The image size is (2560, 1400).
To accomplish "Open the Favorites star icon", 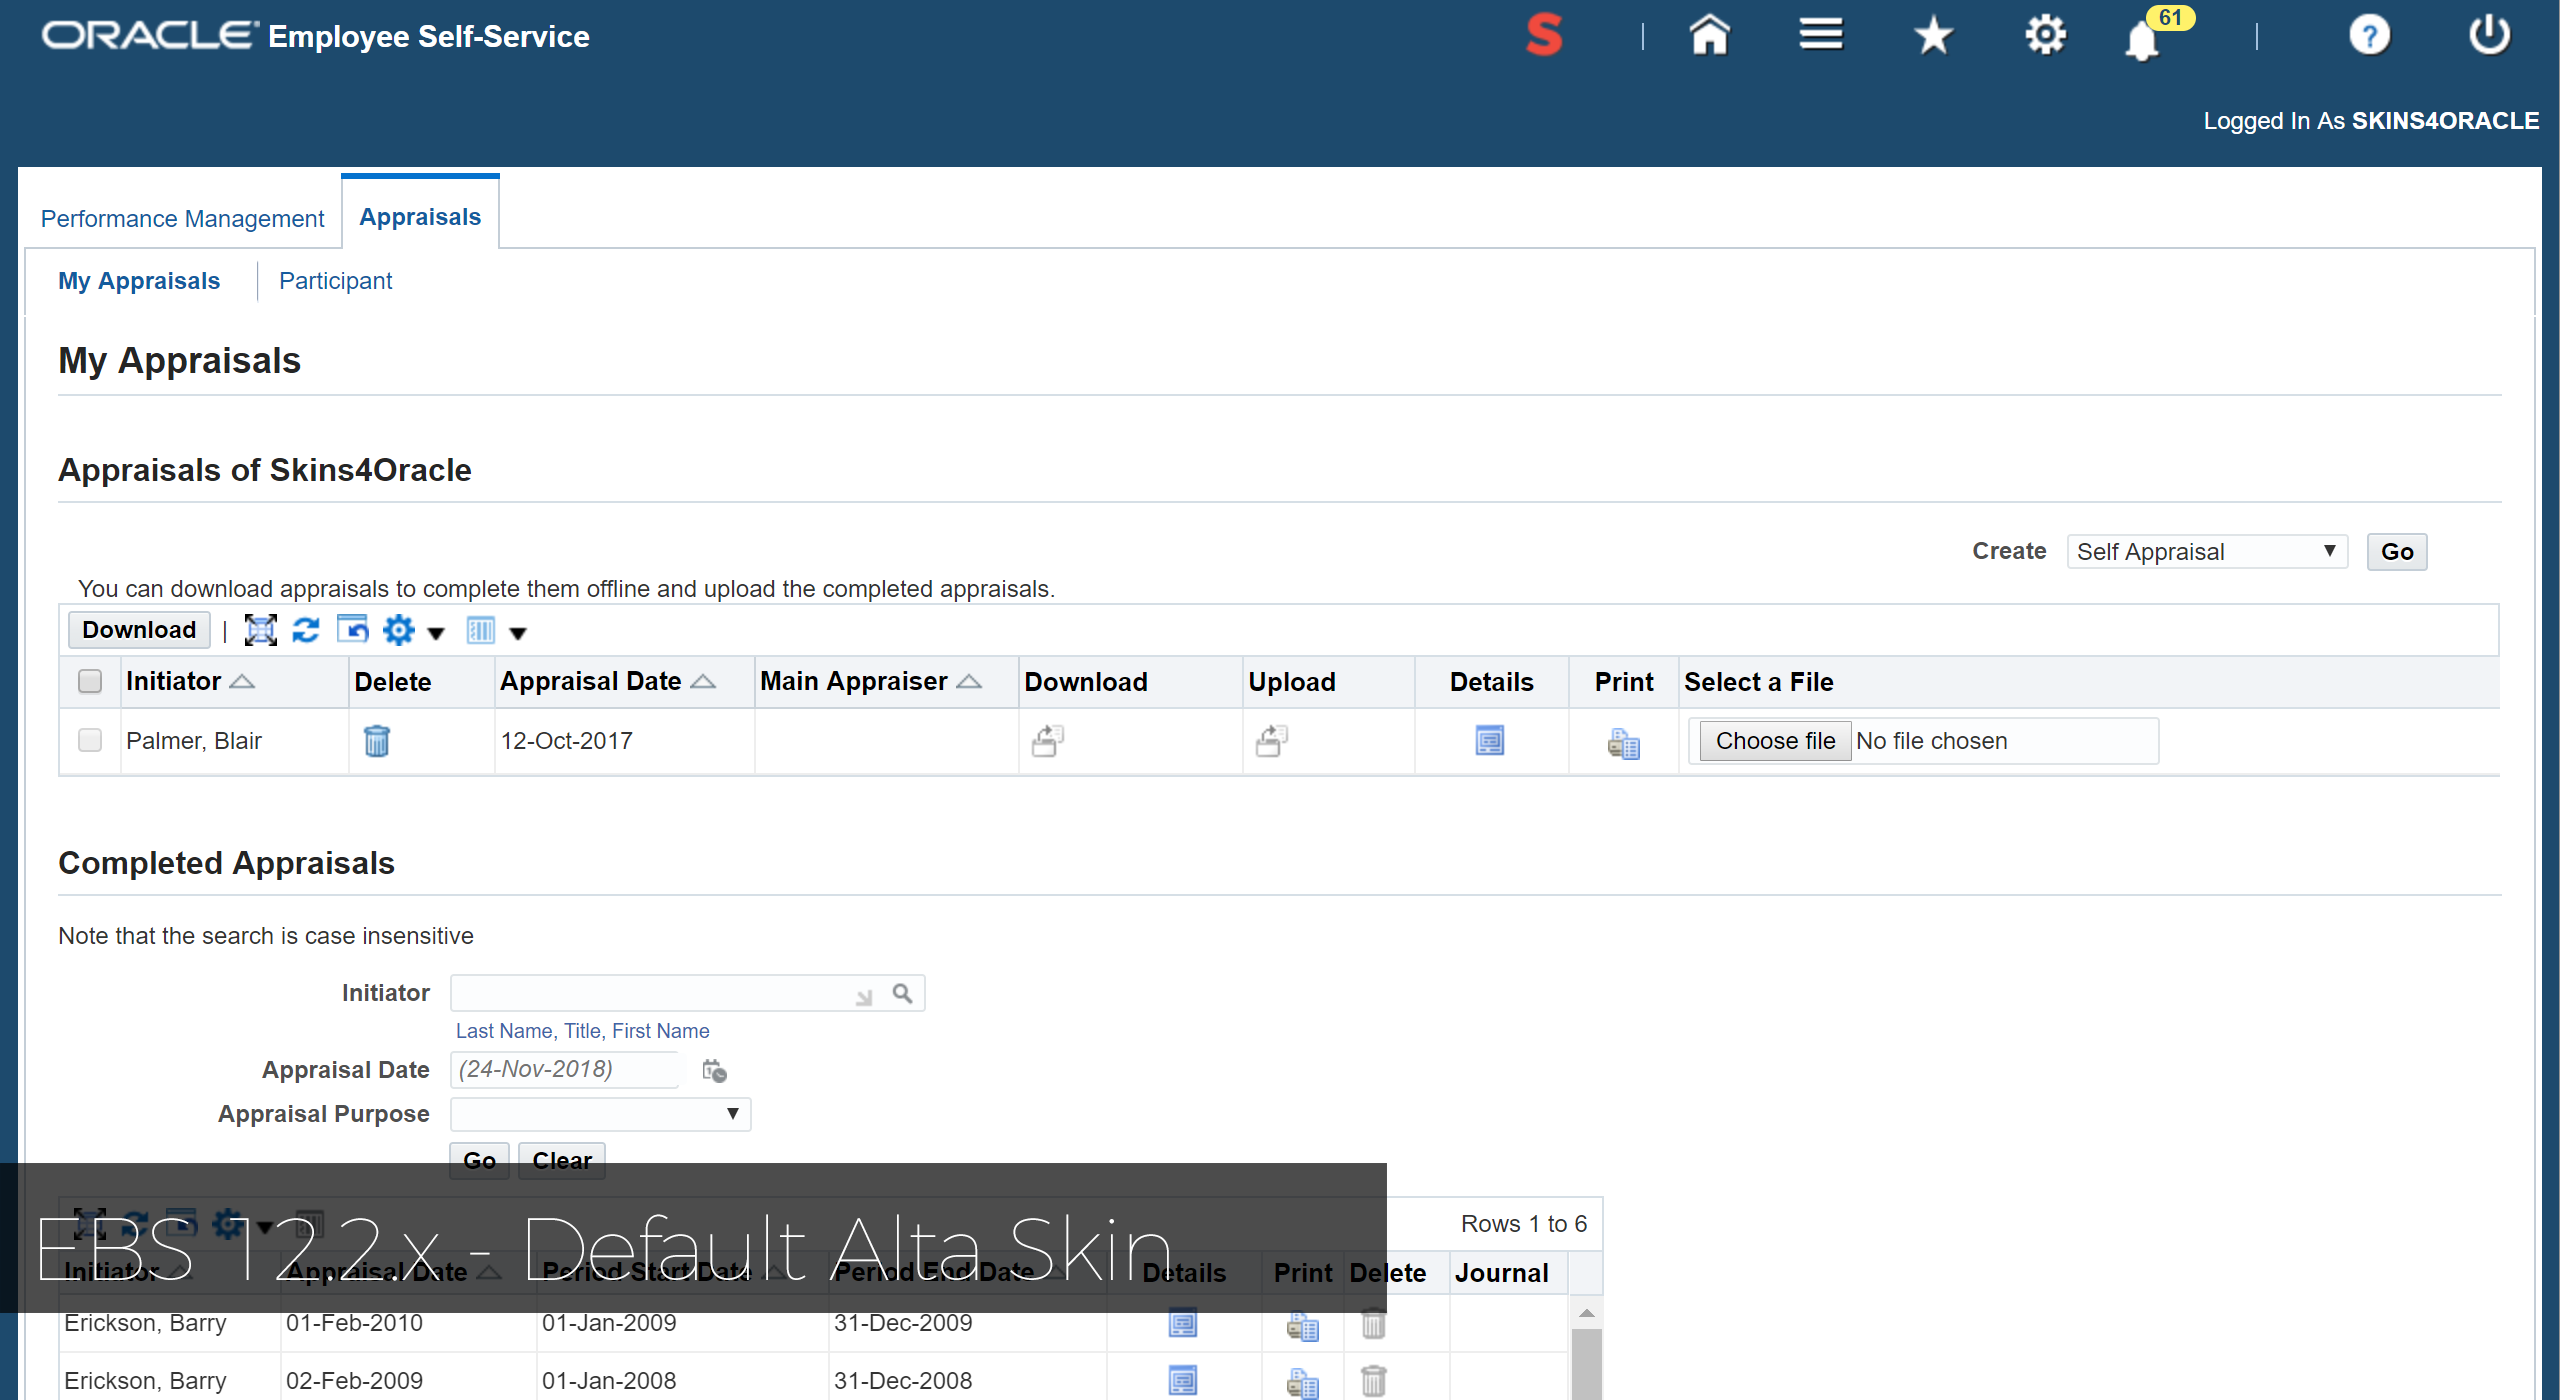I will tap(1933, 36).
